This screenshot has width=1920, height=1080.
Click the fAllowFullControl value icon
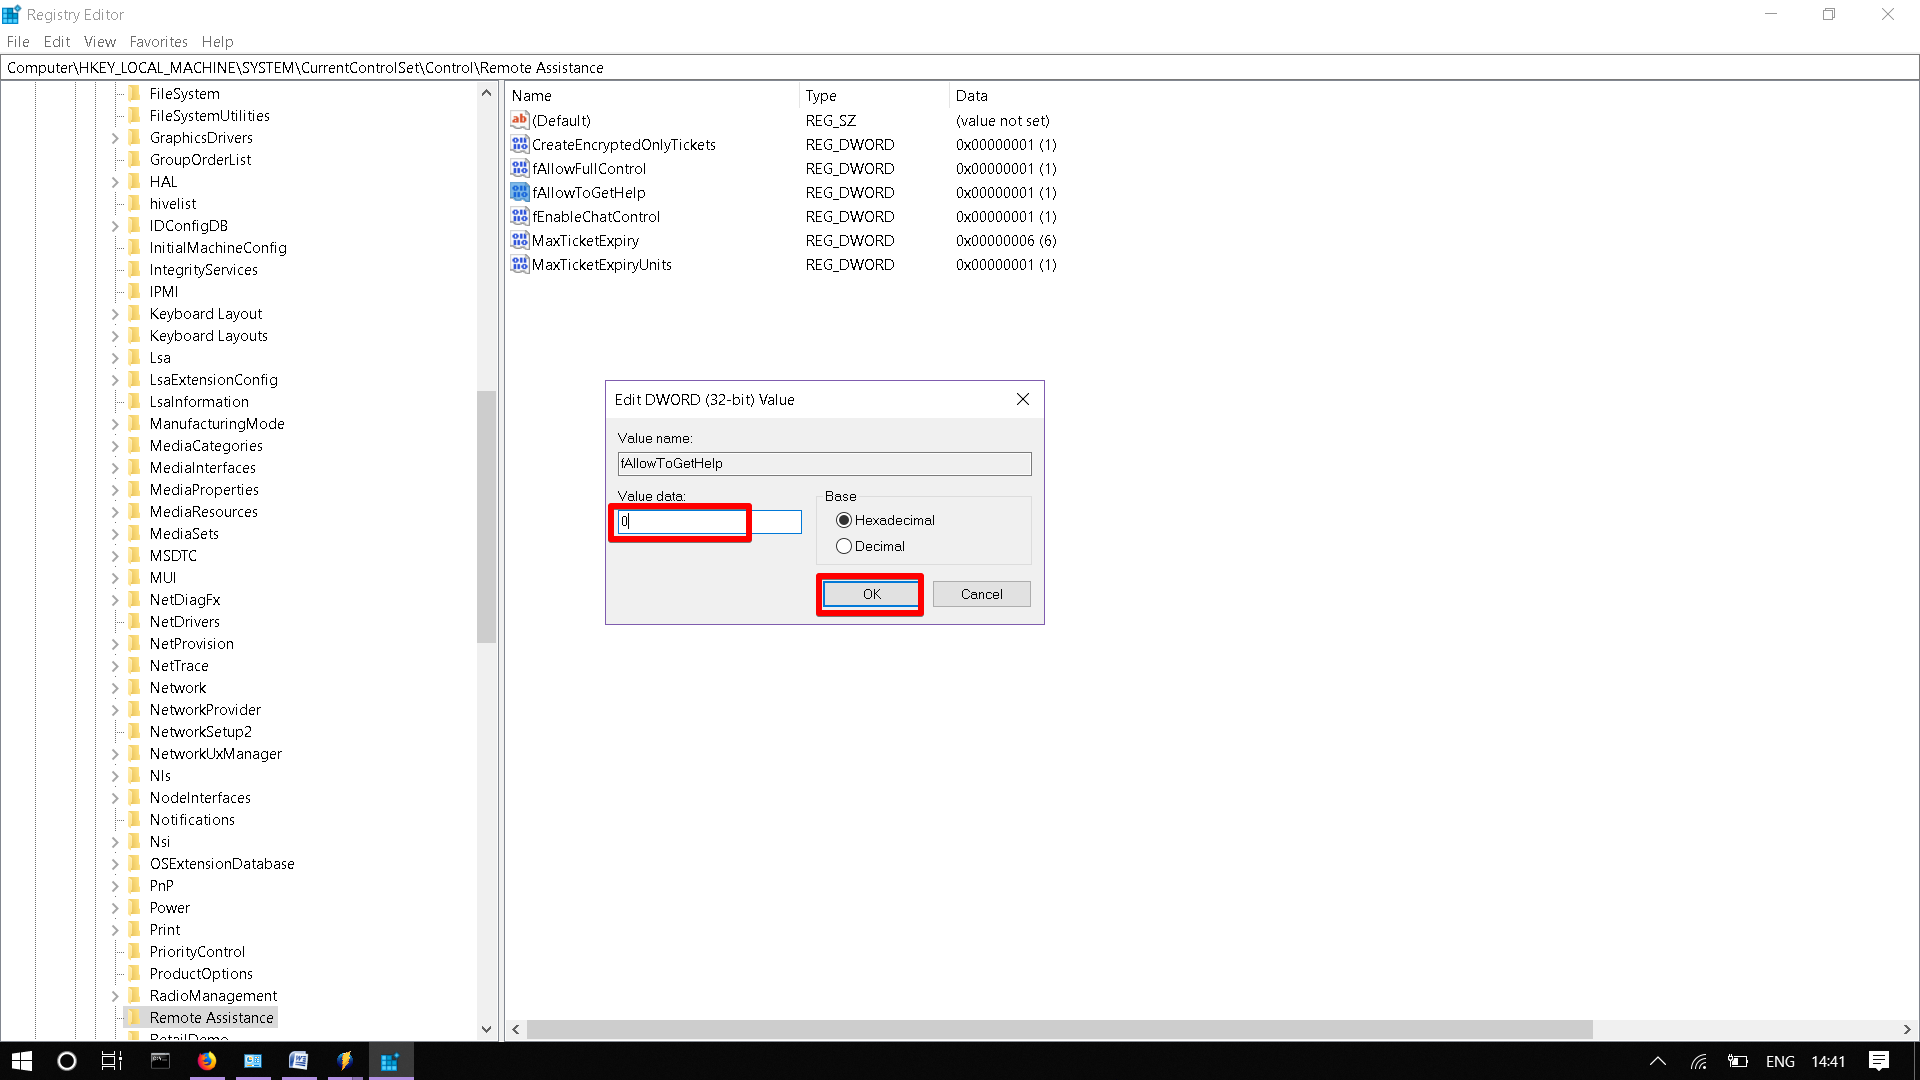[x=519, y=168]
